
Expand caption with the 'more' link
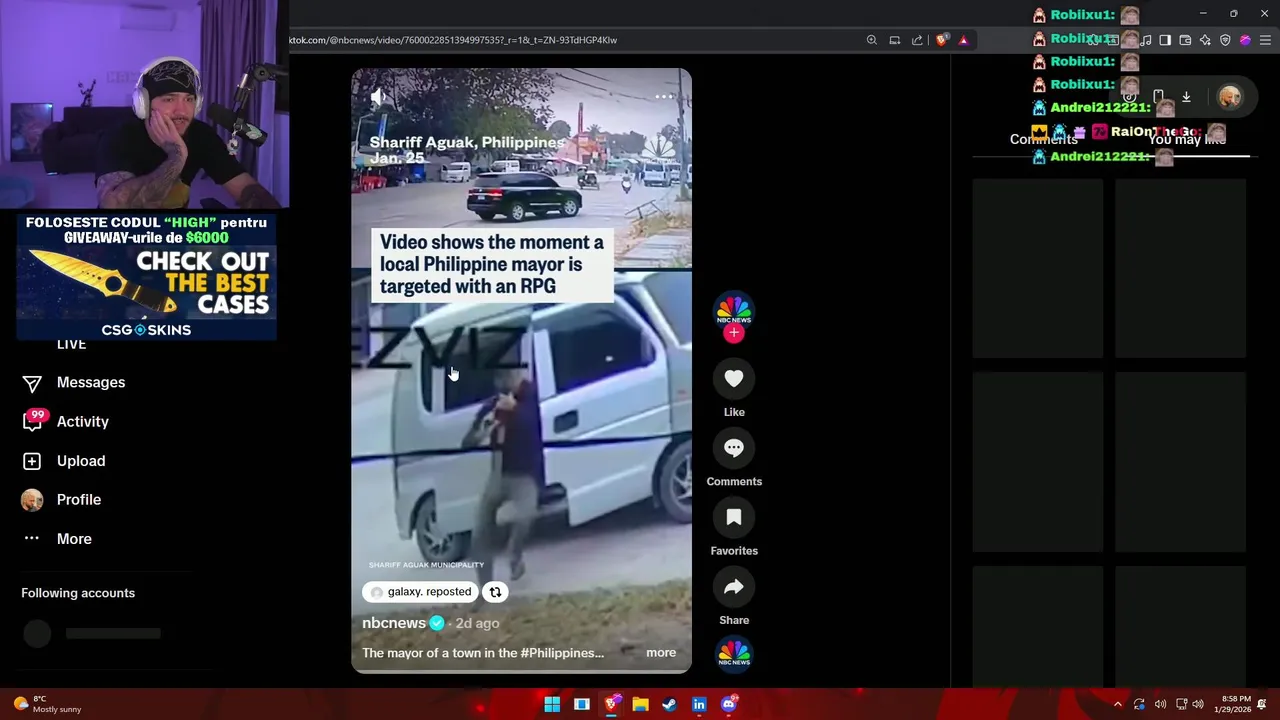pos(661,652)
